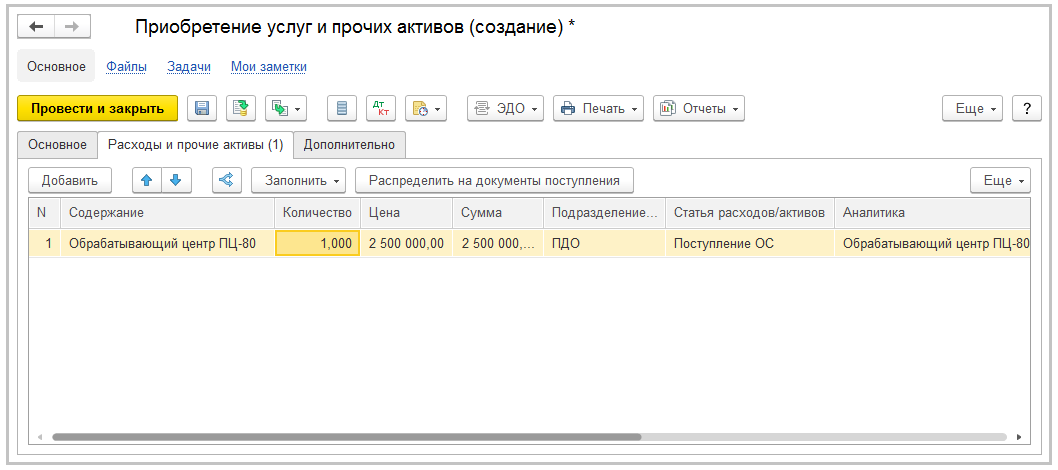Click the price cell 2 500 000,00
The height and width of the screenshot is (470, 1058).
pyautogui.click(x=406, y=243)
